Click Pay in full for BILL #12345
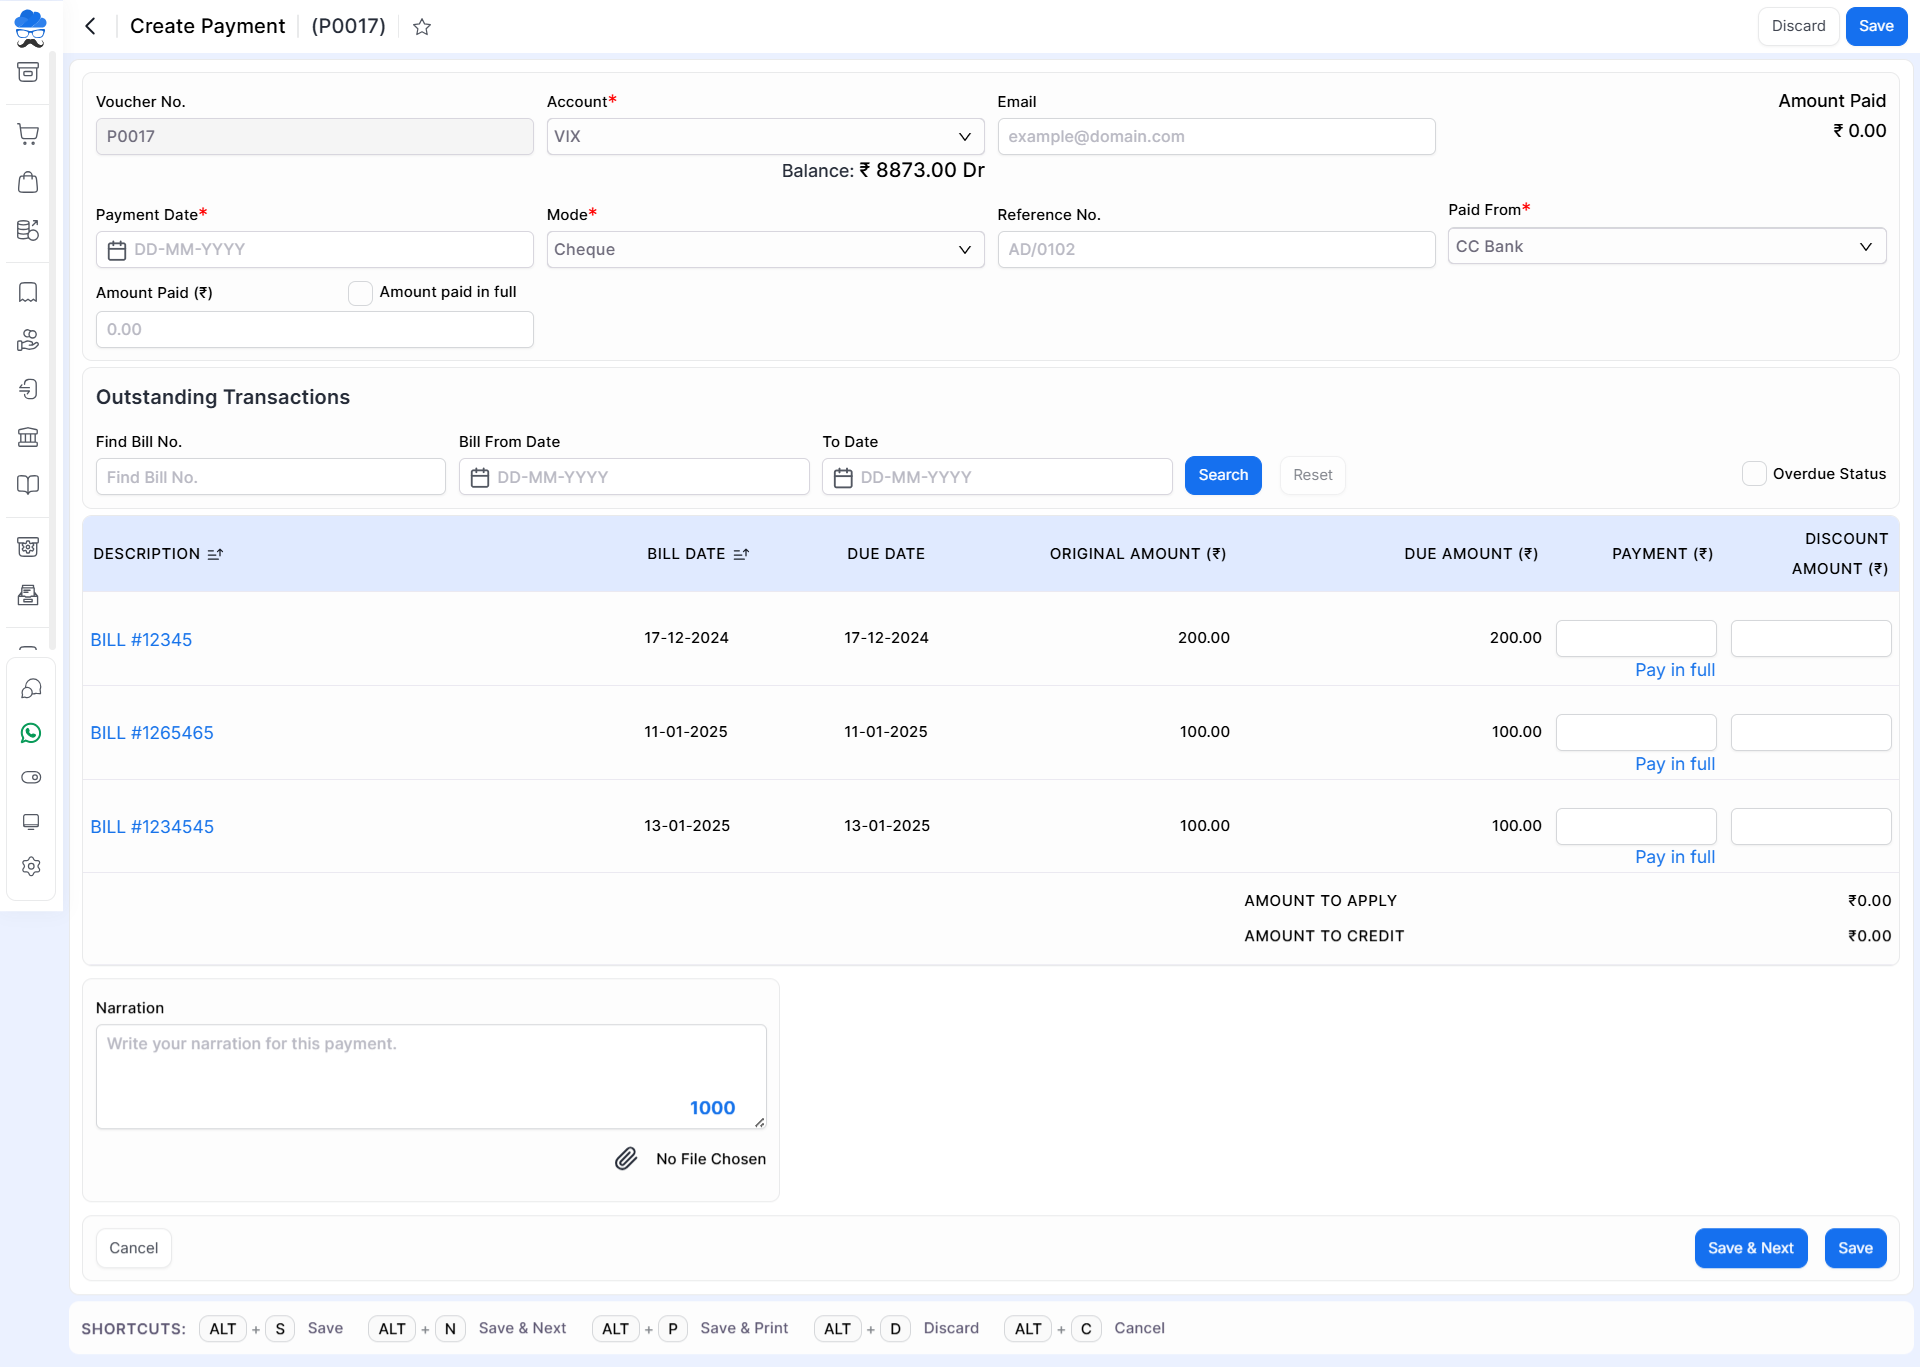Viewport: 1920px width, 1368px height. [x=1675, y=670]
